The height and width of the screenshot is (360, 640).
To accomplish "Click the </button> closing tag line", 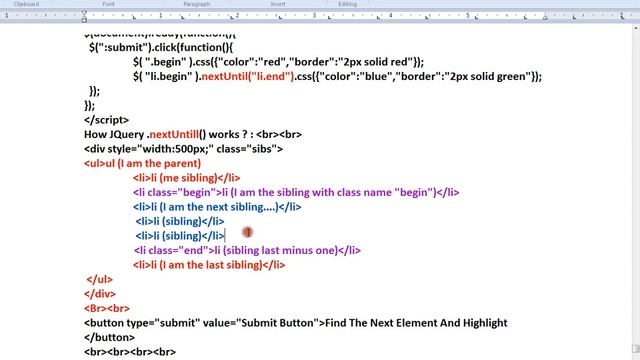I will click(x=109, y=338).
